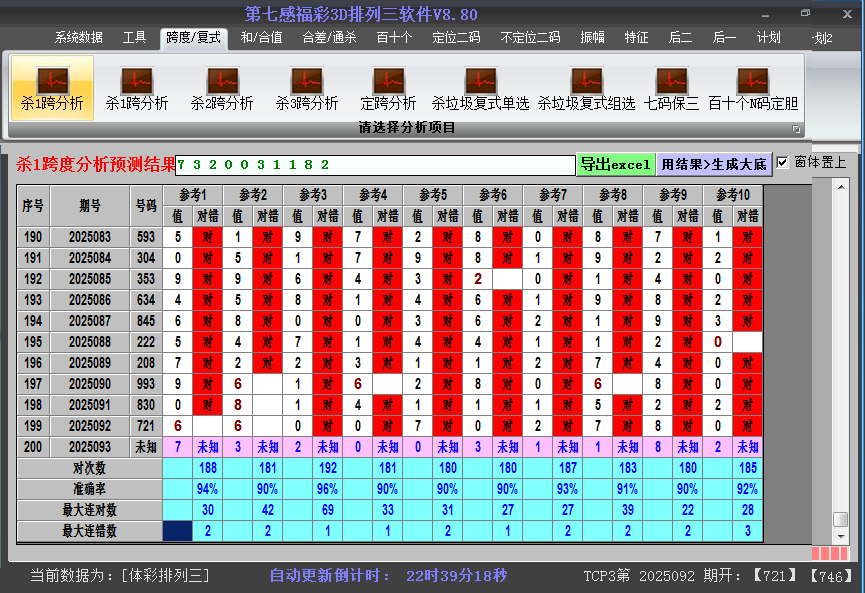This screenshot has height=593, width=865.
Task: Select the 参考5 column header
Action: [433, 195]
